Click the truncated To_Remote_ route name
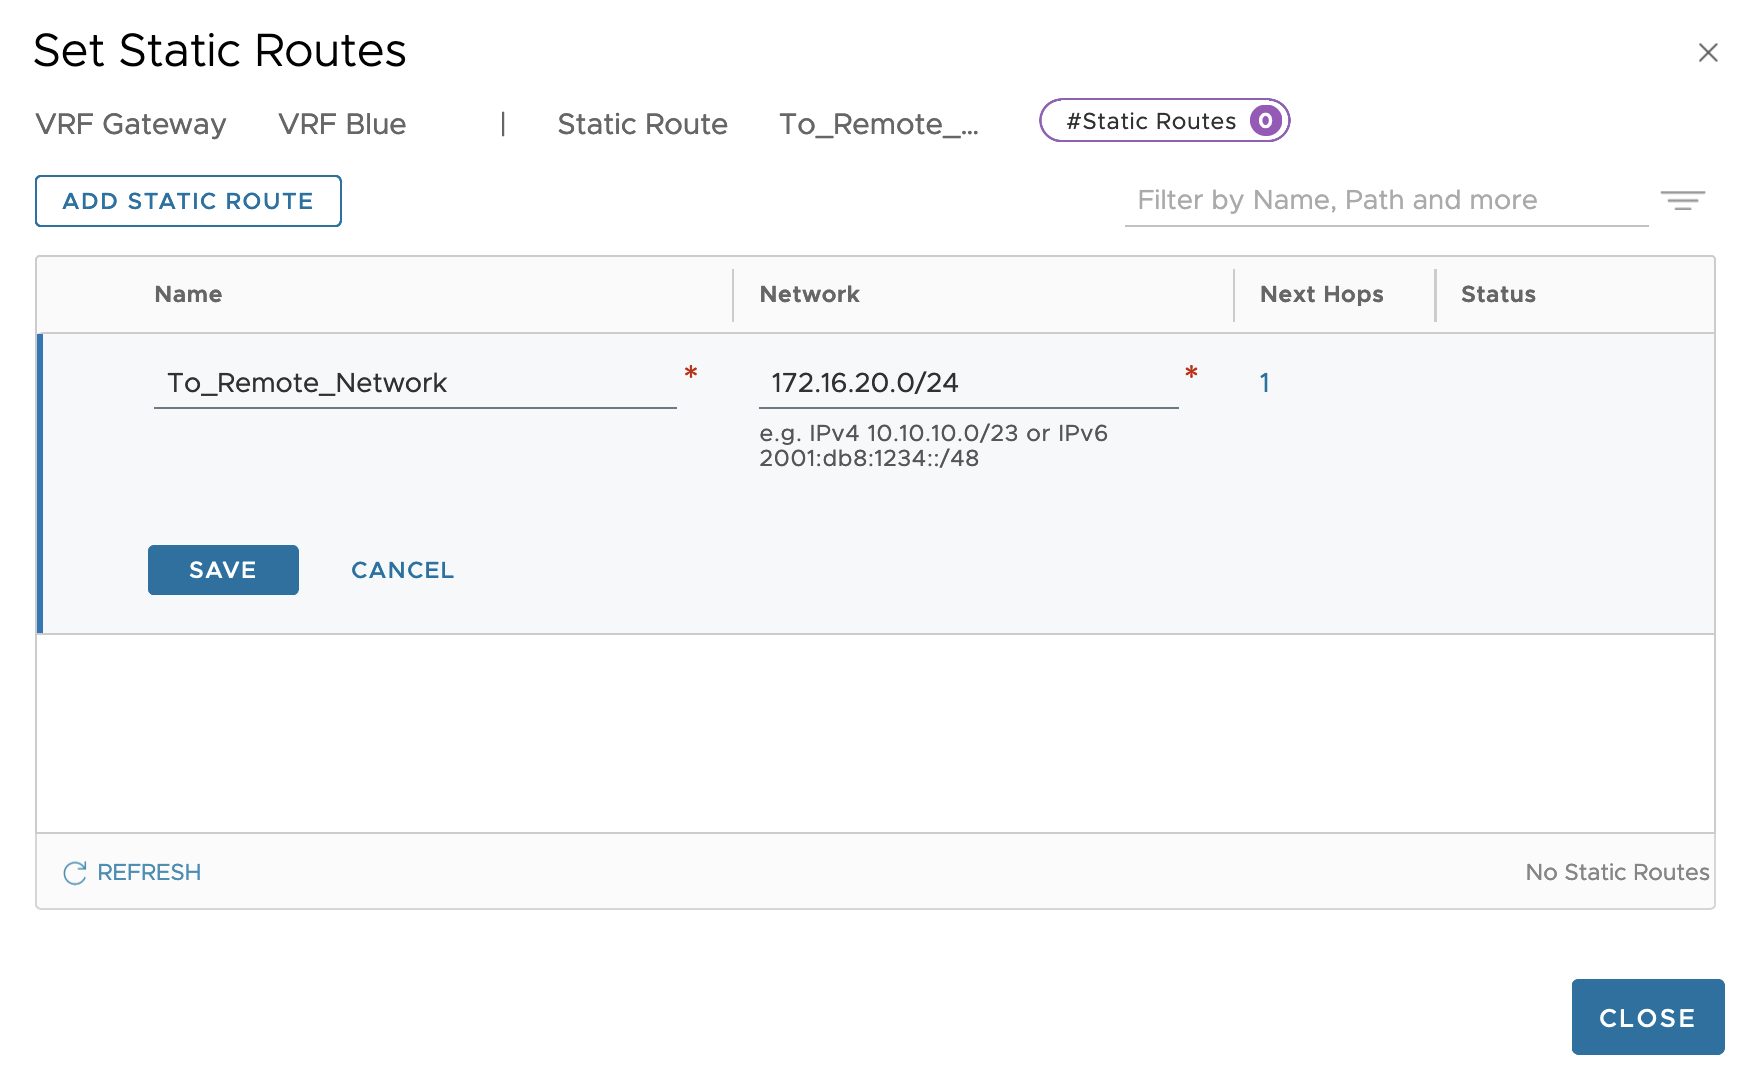This screenshot has width=1742, height=1080. (x=878, y=124)
